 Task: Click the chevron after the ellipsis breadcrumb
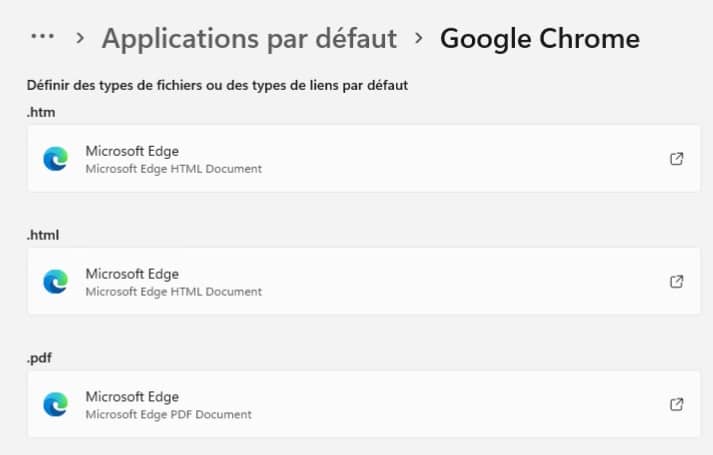[80, 39]
